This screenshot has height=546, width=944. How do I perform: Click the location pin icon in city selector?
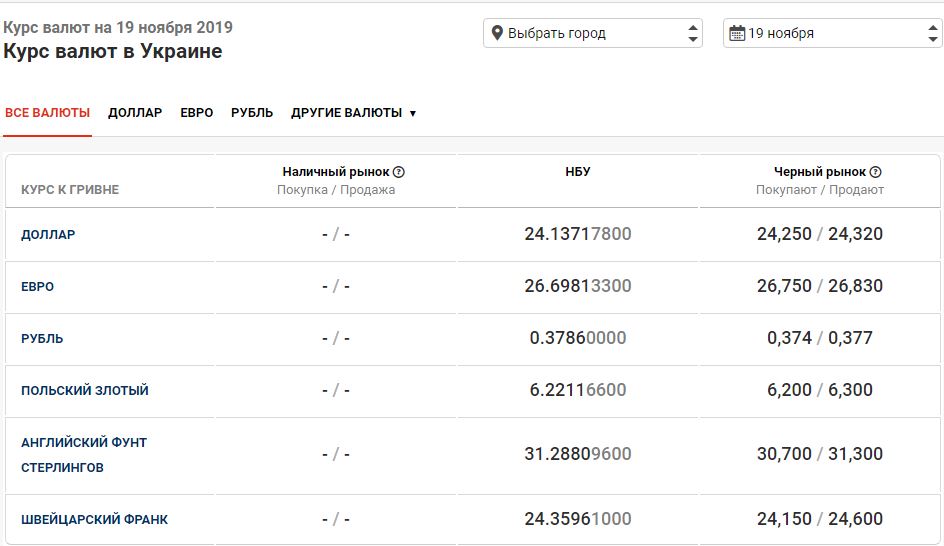(496, 33)
